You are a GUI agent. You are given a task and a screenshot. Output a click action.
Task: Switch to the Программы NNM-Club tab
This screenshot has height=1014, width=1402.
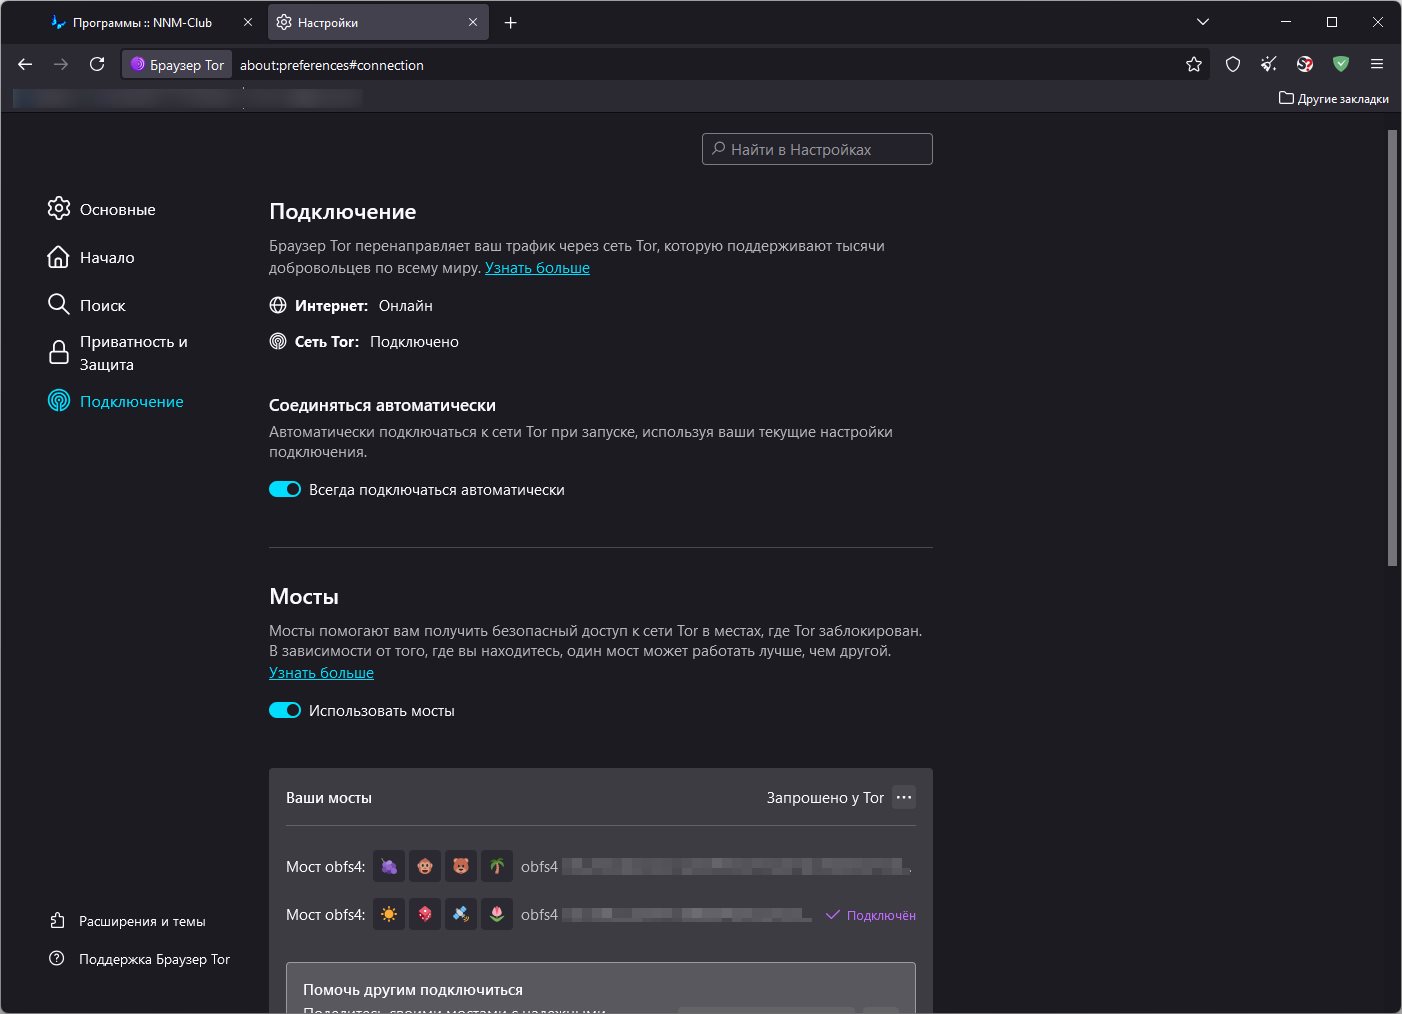pyautogui.click(x=142, y=23)
